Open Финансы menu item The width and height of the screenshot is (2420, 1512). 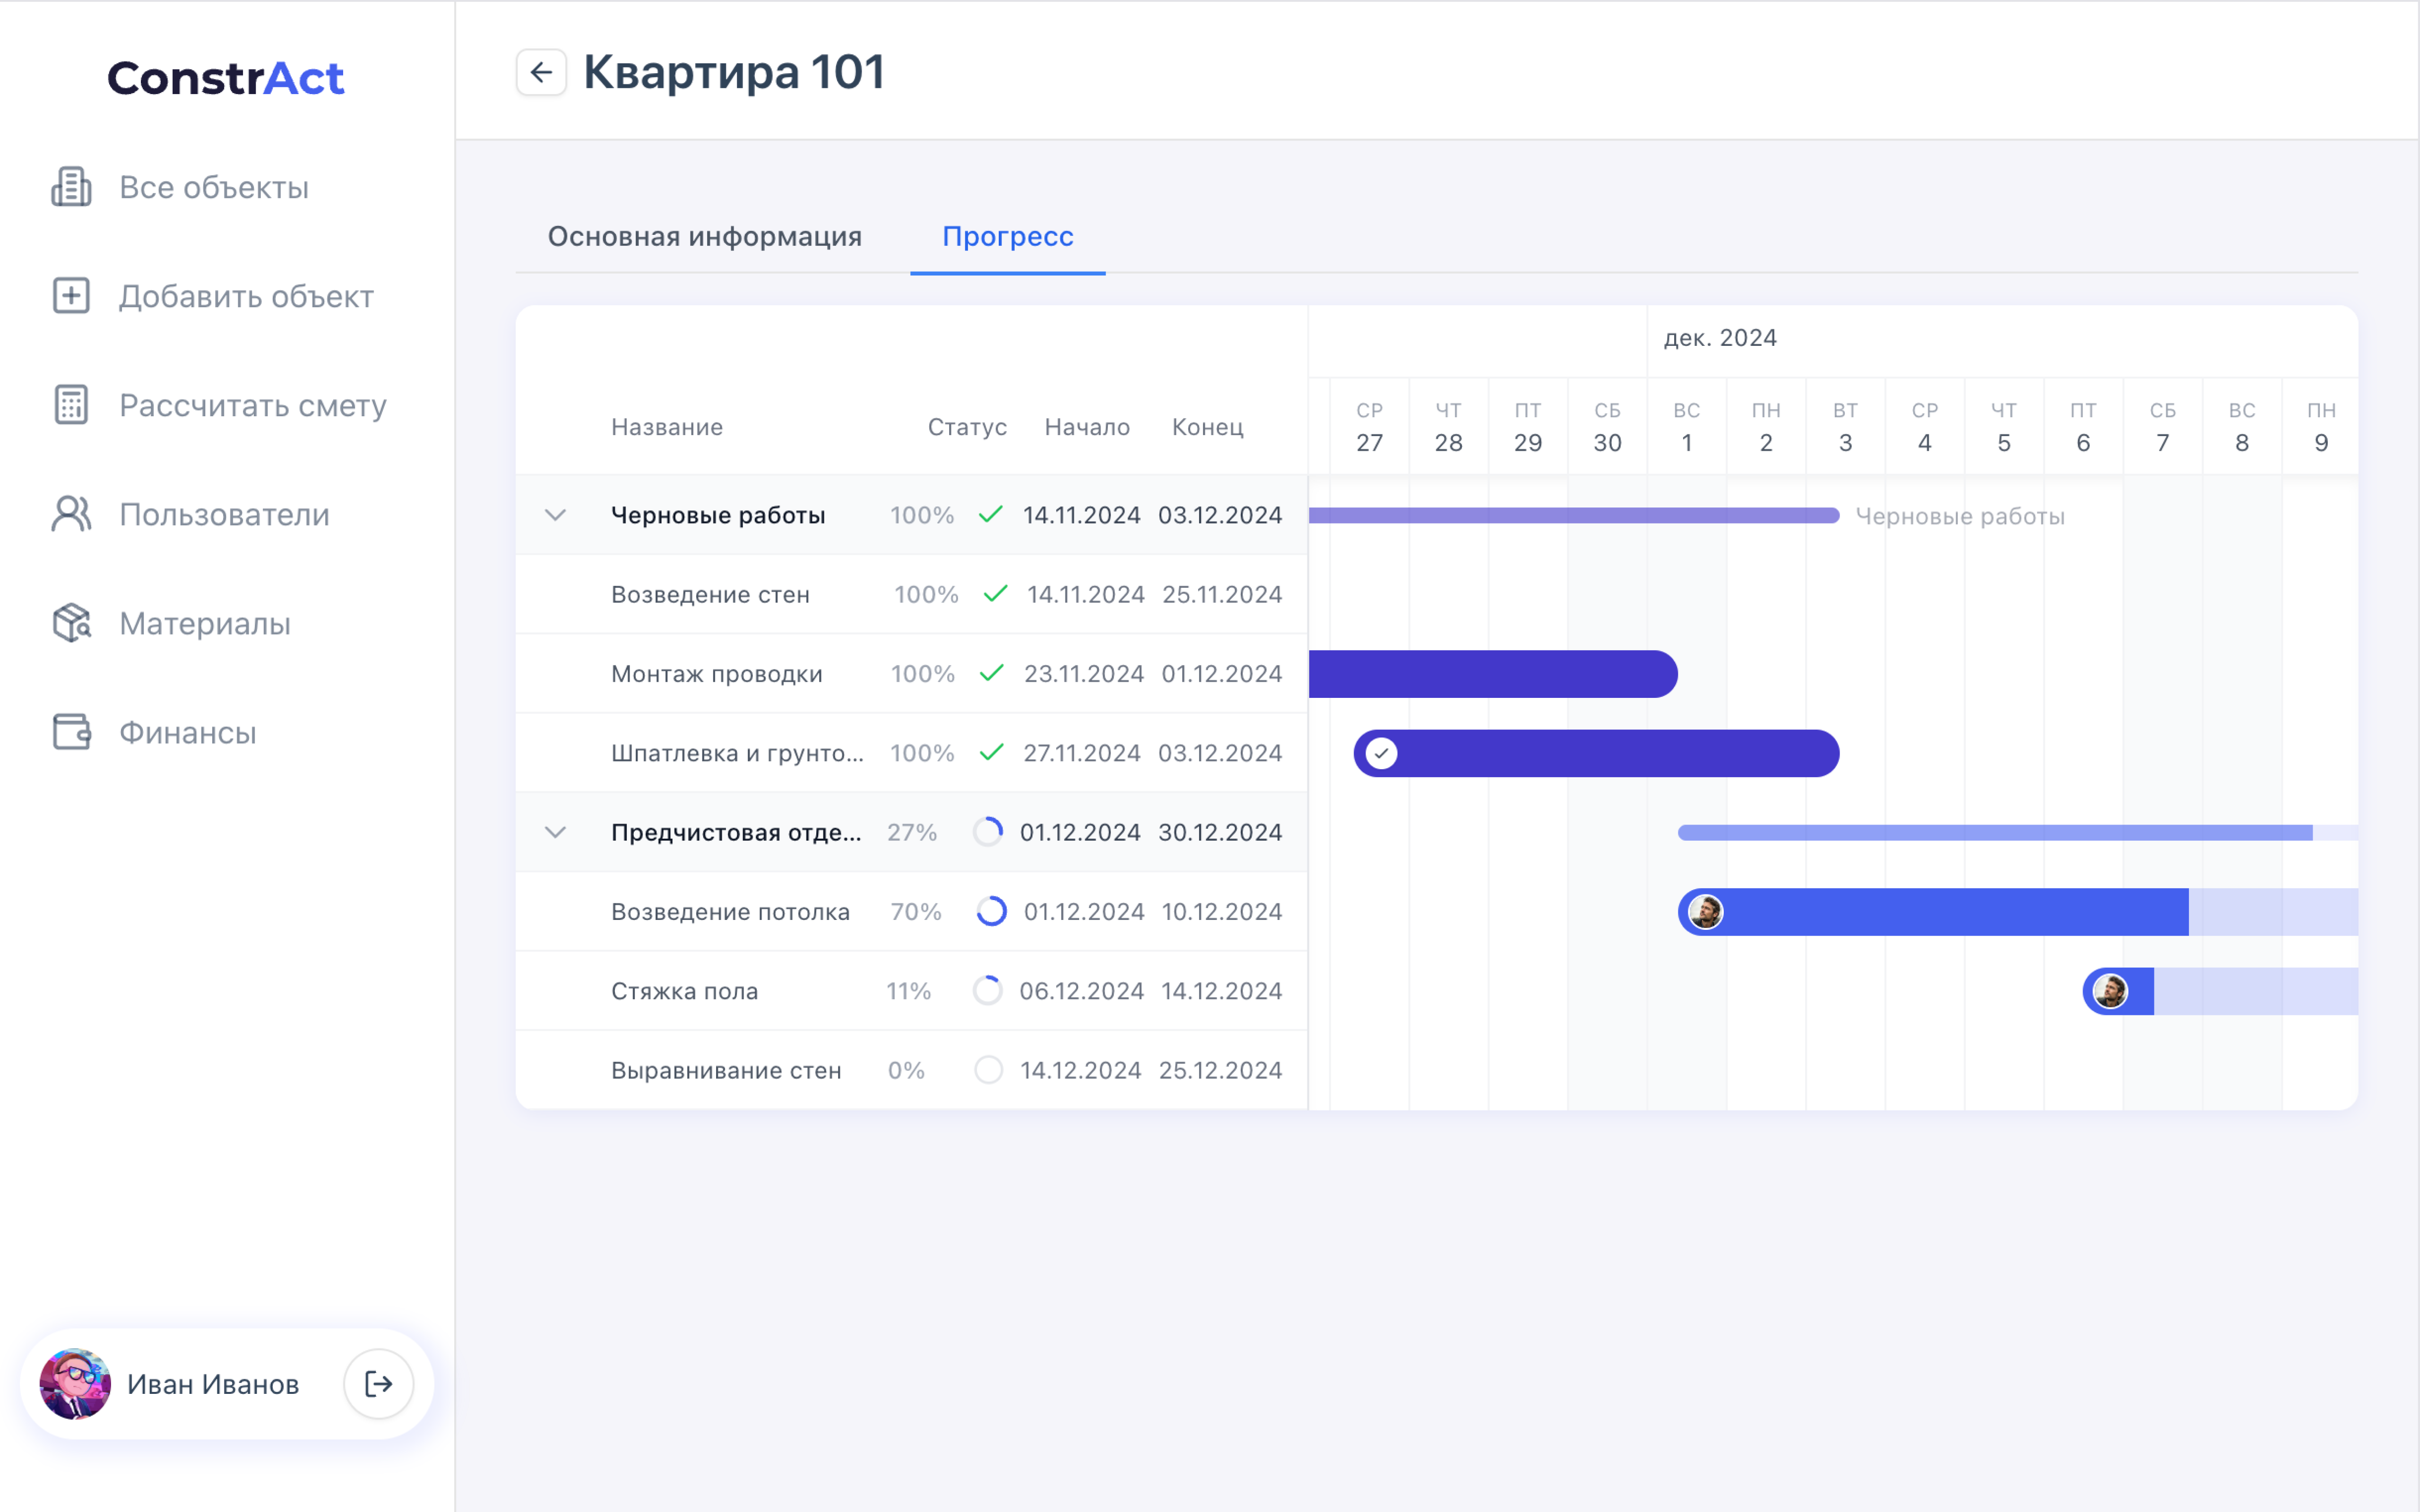click(x=188, y=732)
